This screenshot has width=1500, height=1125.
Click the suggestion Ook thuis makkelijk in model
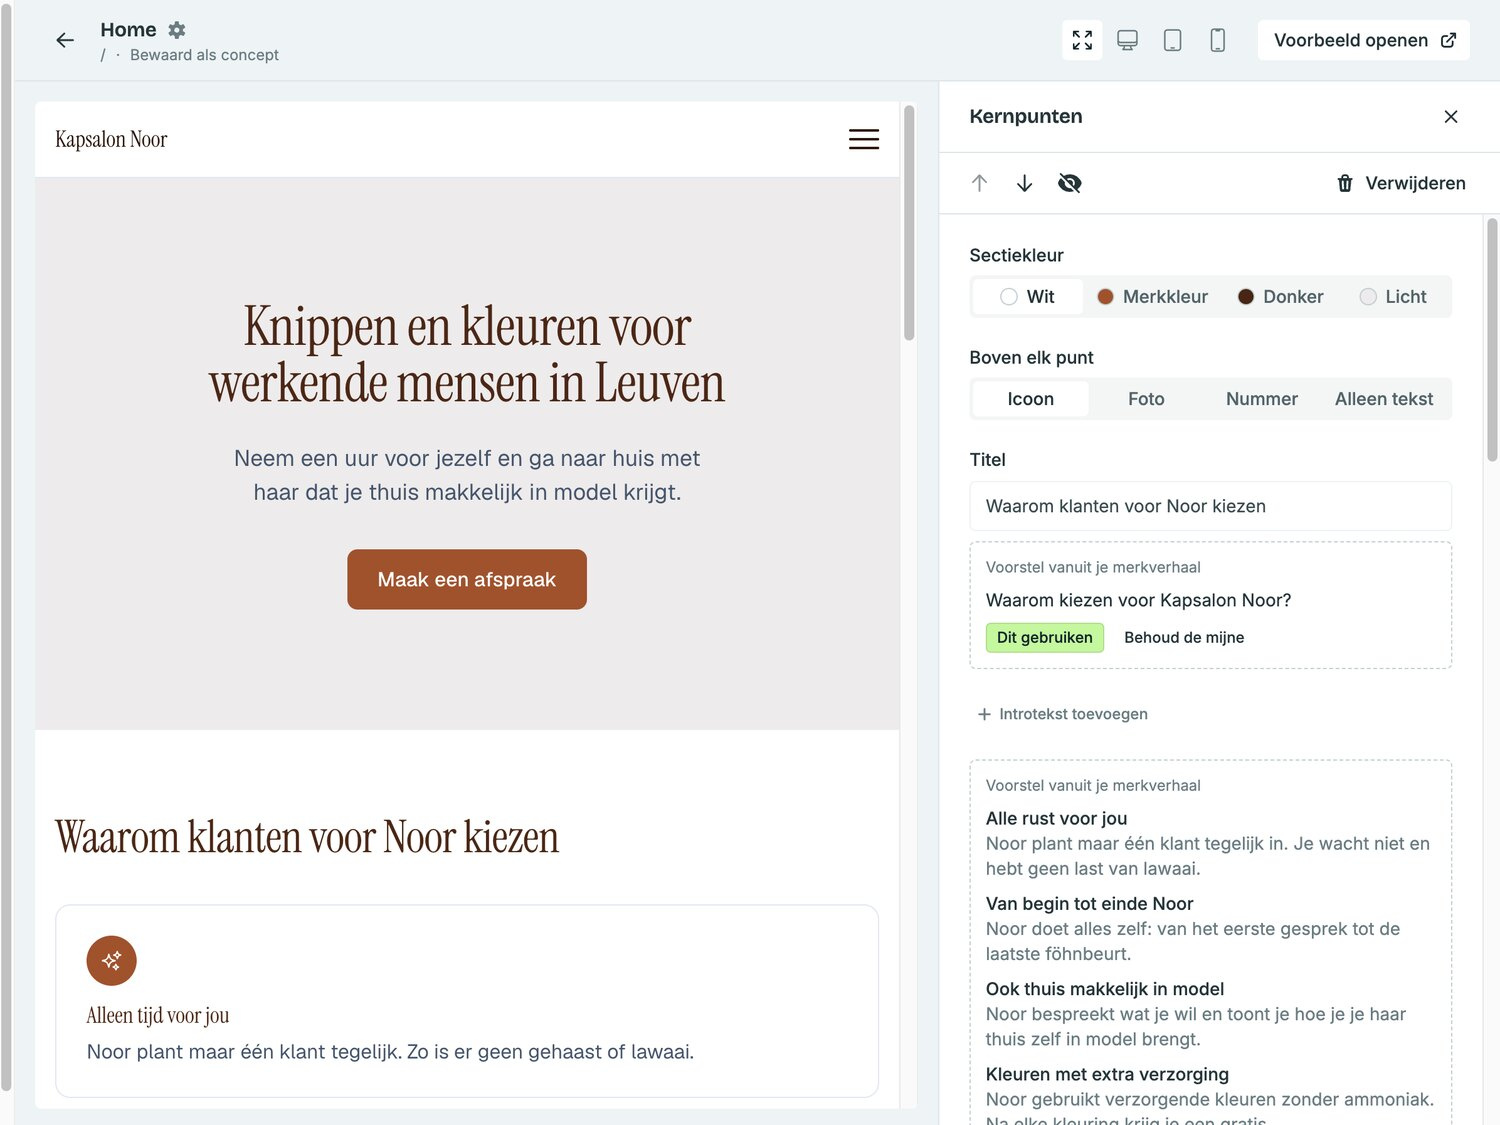1104,989
